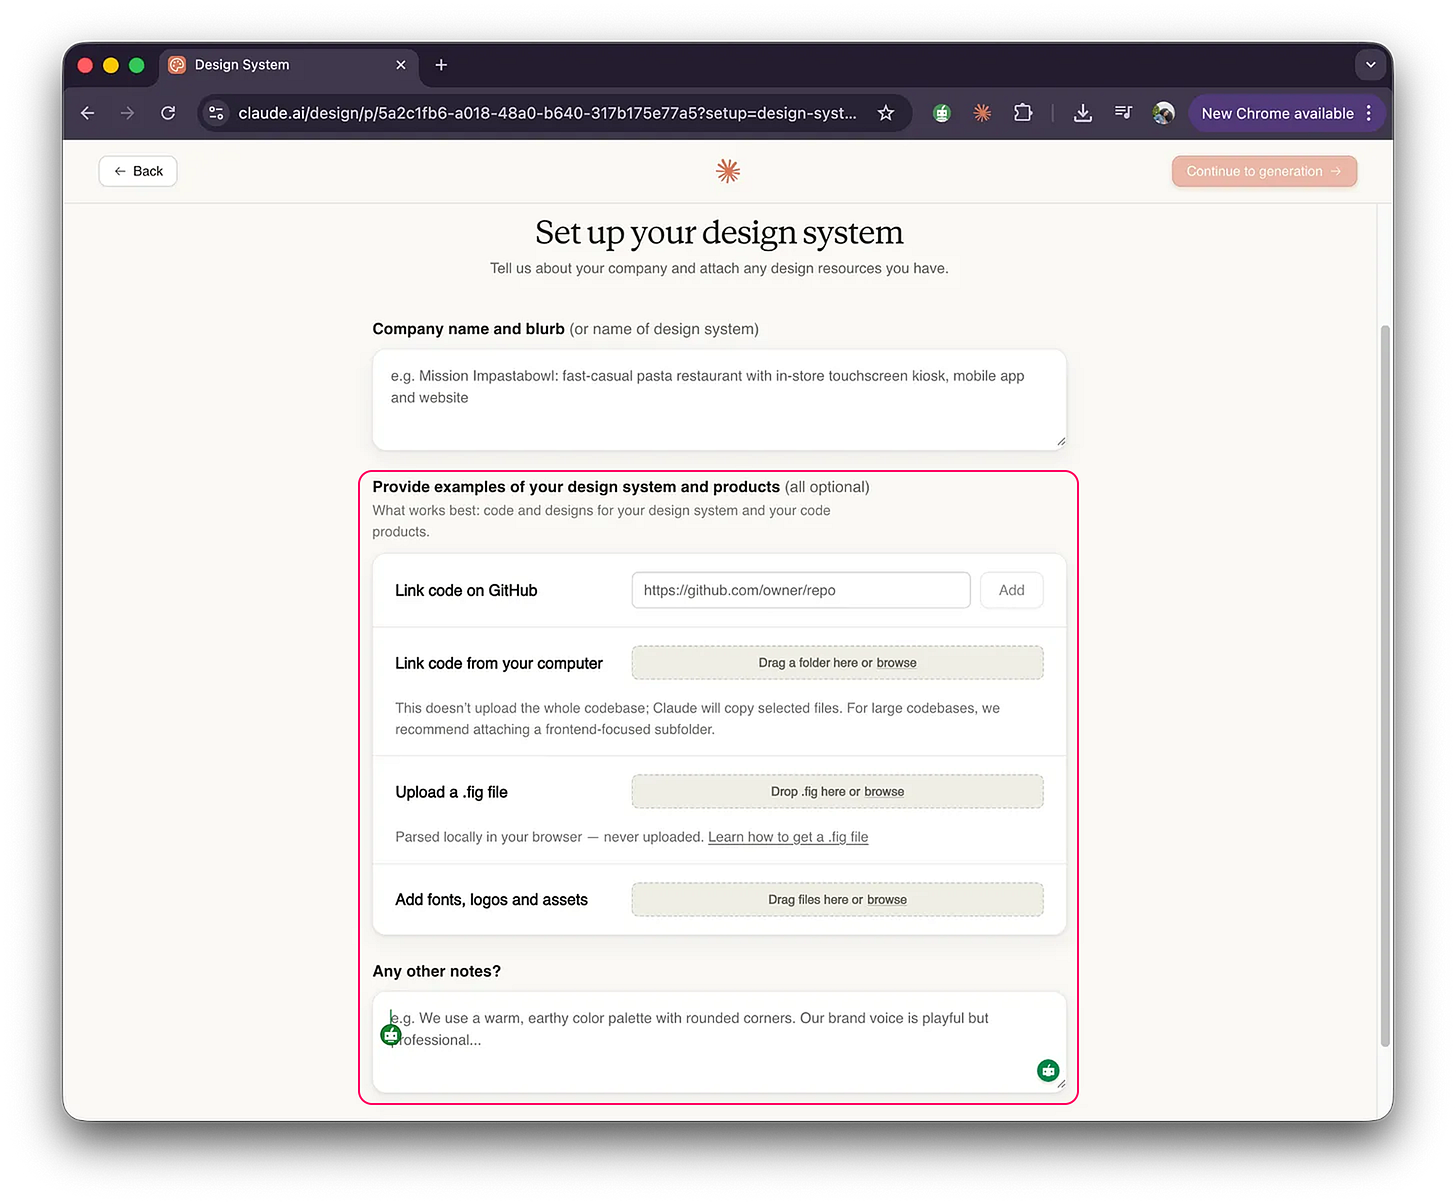Click the 'Link code from your computer' label

click(499, 663)
